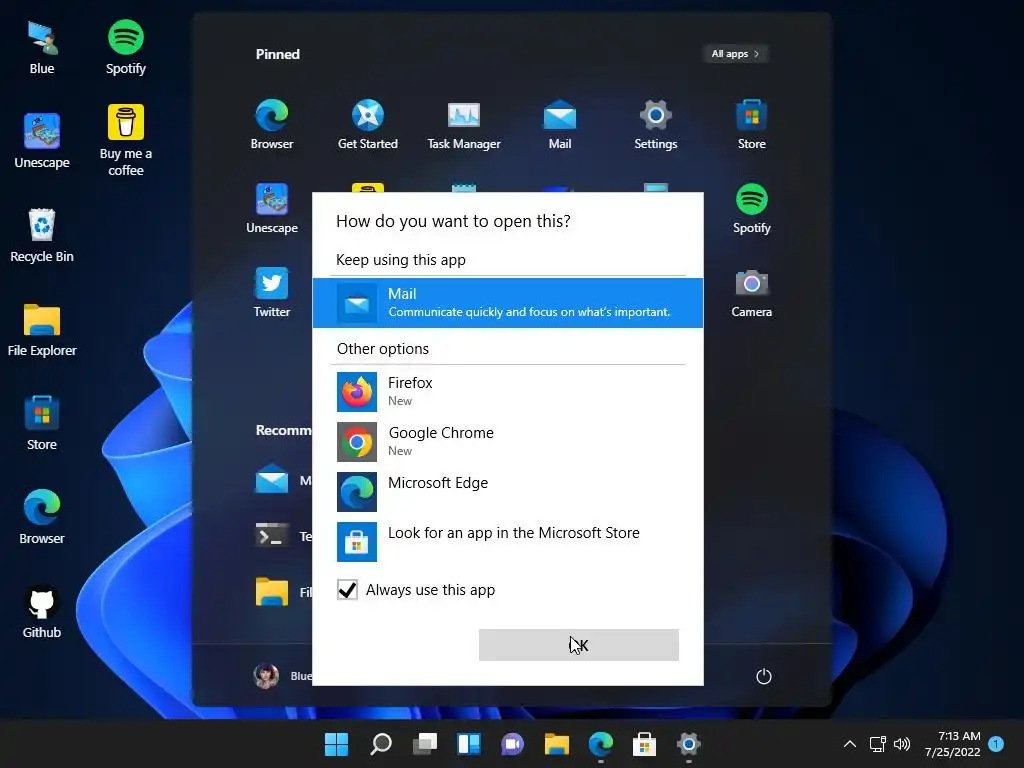1024x768 pixels.
Task: Open the Start menu power button
Action: click(763, 677)
